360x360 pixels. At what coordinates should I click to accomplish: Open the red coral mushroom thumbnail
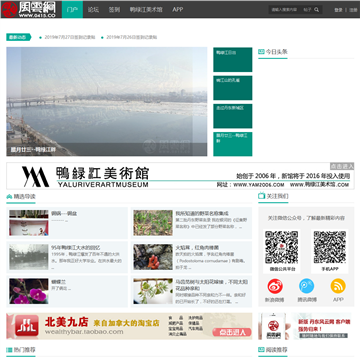(x=153, y=257)
